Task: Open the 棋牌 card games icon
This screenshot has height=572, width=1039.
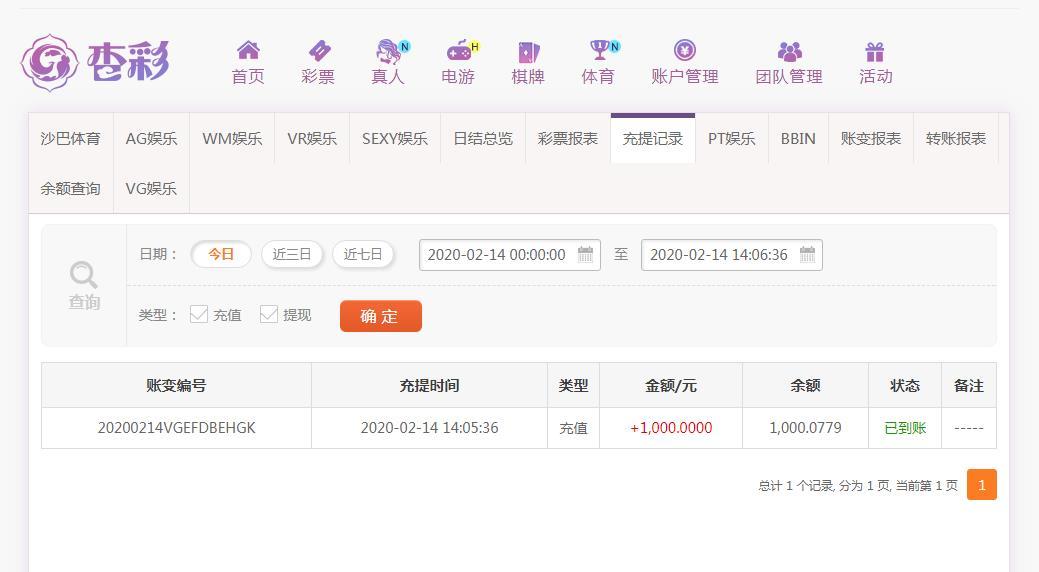Action: (x=528, y=52)
